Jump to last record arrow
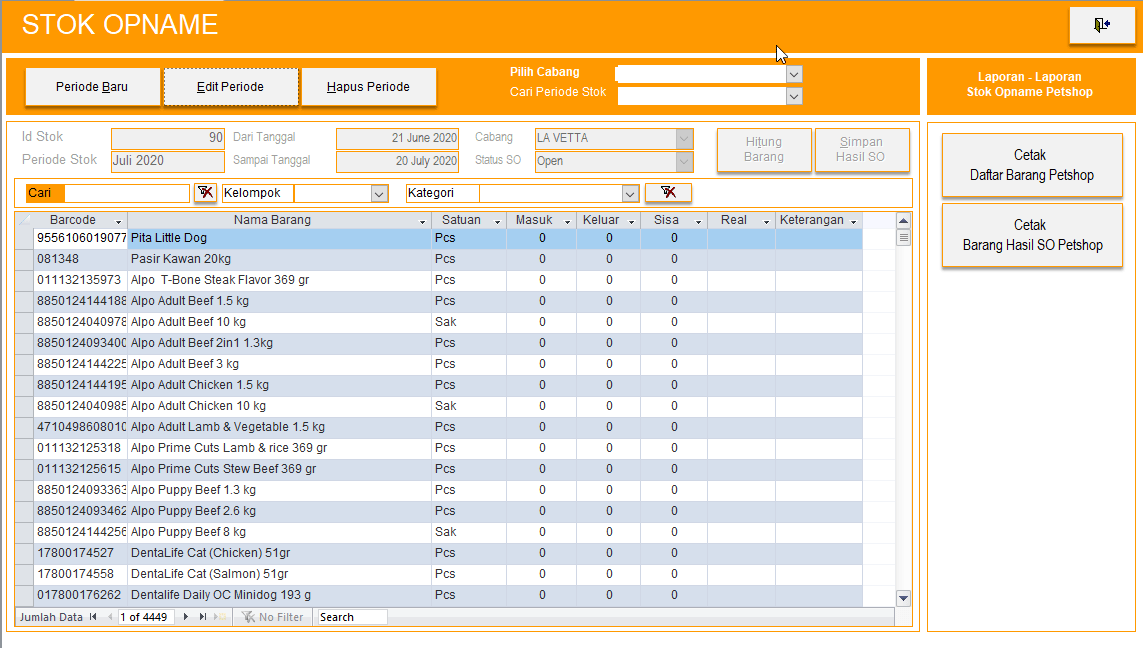Image resolution: width=1143 pixels, height=648 pixels. point(203,617)
